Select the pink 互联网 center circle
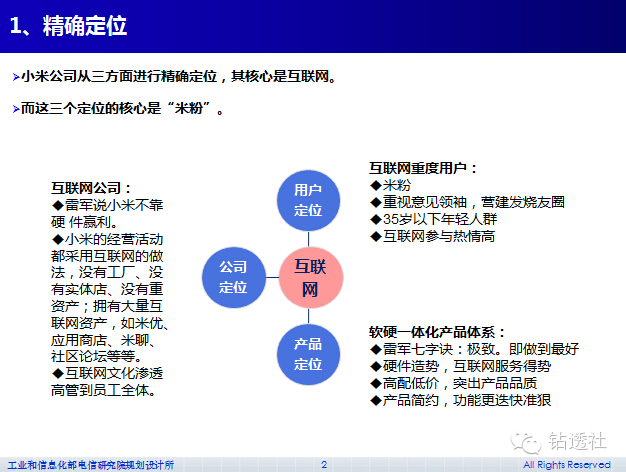This screenshot has width=626, height=472. pos(311,278)
